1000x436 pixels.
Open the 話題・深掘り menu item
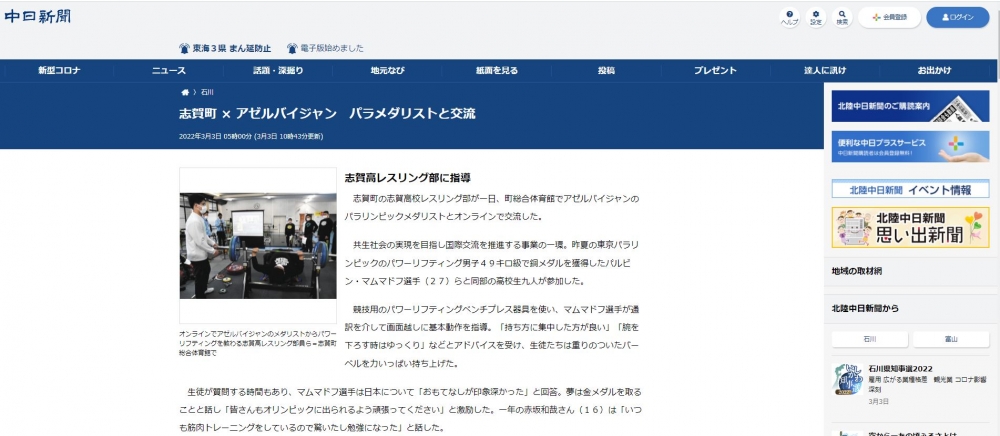(x=278, y=71)
